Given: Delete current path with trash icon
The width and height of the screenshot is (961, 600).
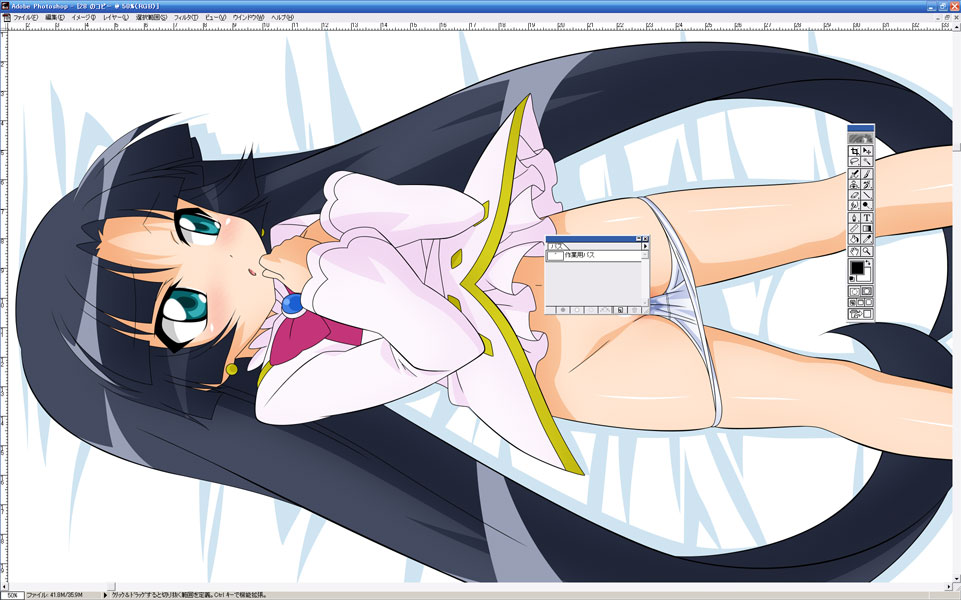Looking at the screenshot, I should (x=634, y=310).
